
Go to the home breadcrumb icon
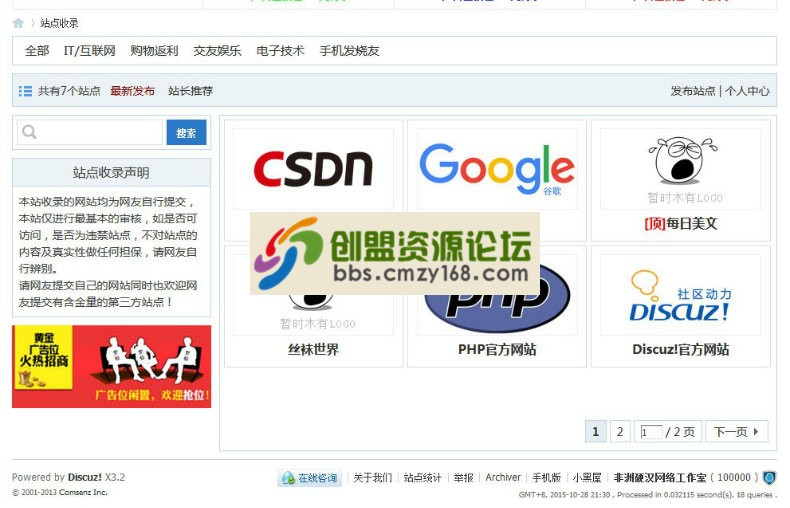click(x=18, y=23)
